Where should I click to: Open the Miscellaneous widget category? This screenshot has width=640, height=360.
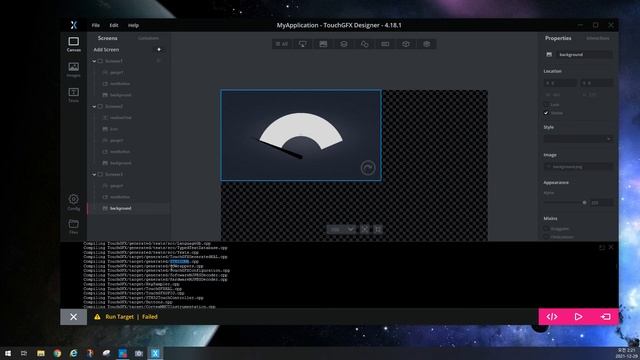(x=406, y=44)
